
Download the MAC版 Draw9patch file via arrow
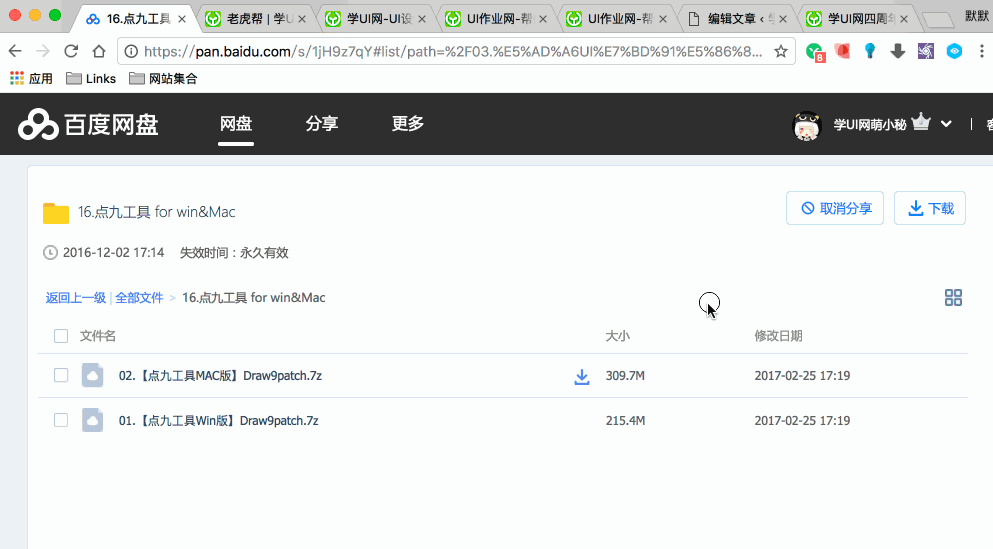[581, 377]
